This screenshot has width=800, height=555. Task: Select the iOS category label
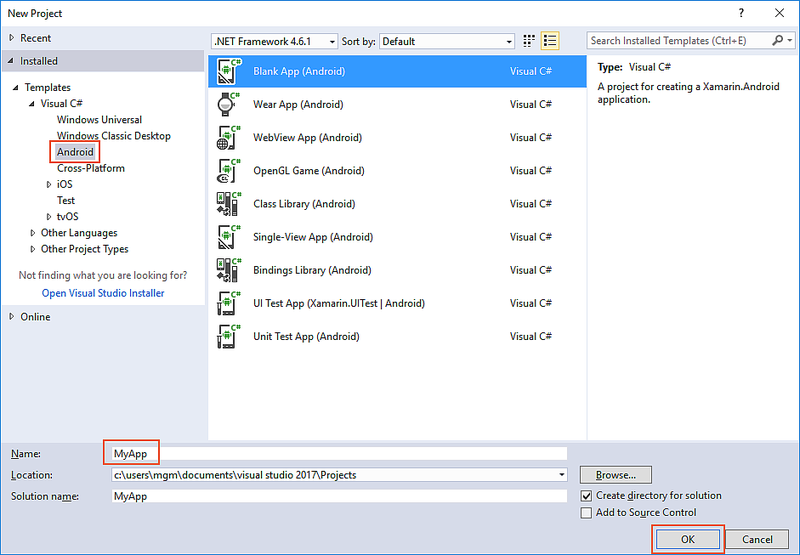(x=65, y=184)
